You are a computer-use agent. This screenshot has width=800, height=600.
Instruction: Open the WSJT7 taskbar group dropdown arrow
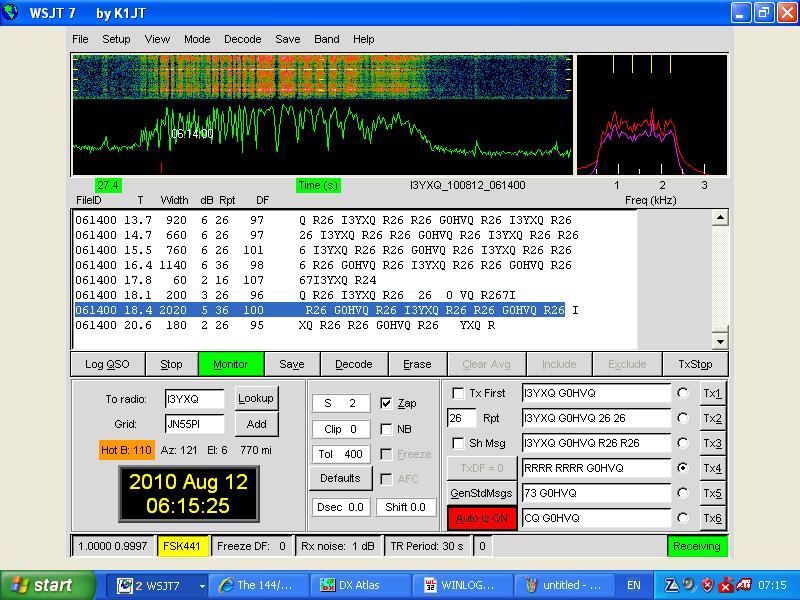(x=203, y=586)
